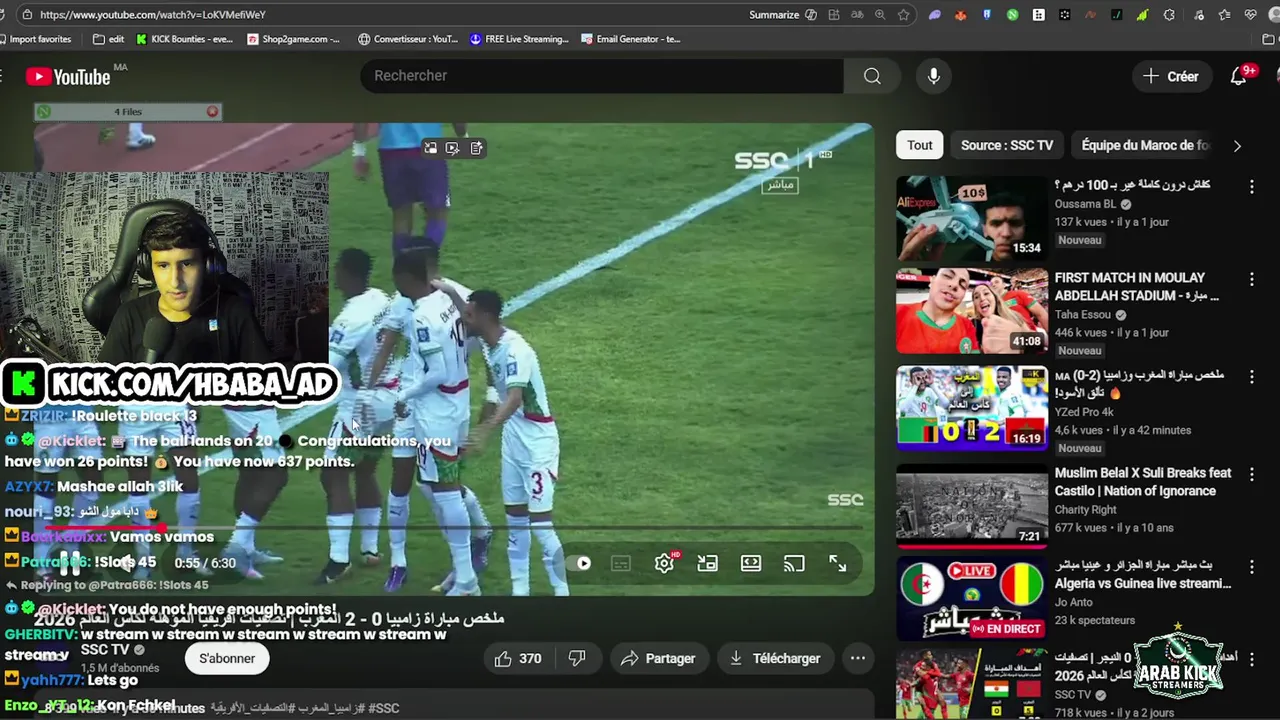Click the Créer button

pos(1171,76)
